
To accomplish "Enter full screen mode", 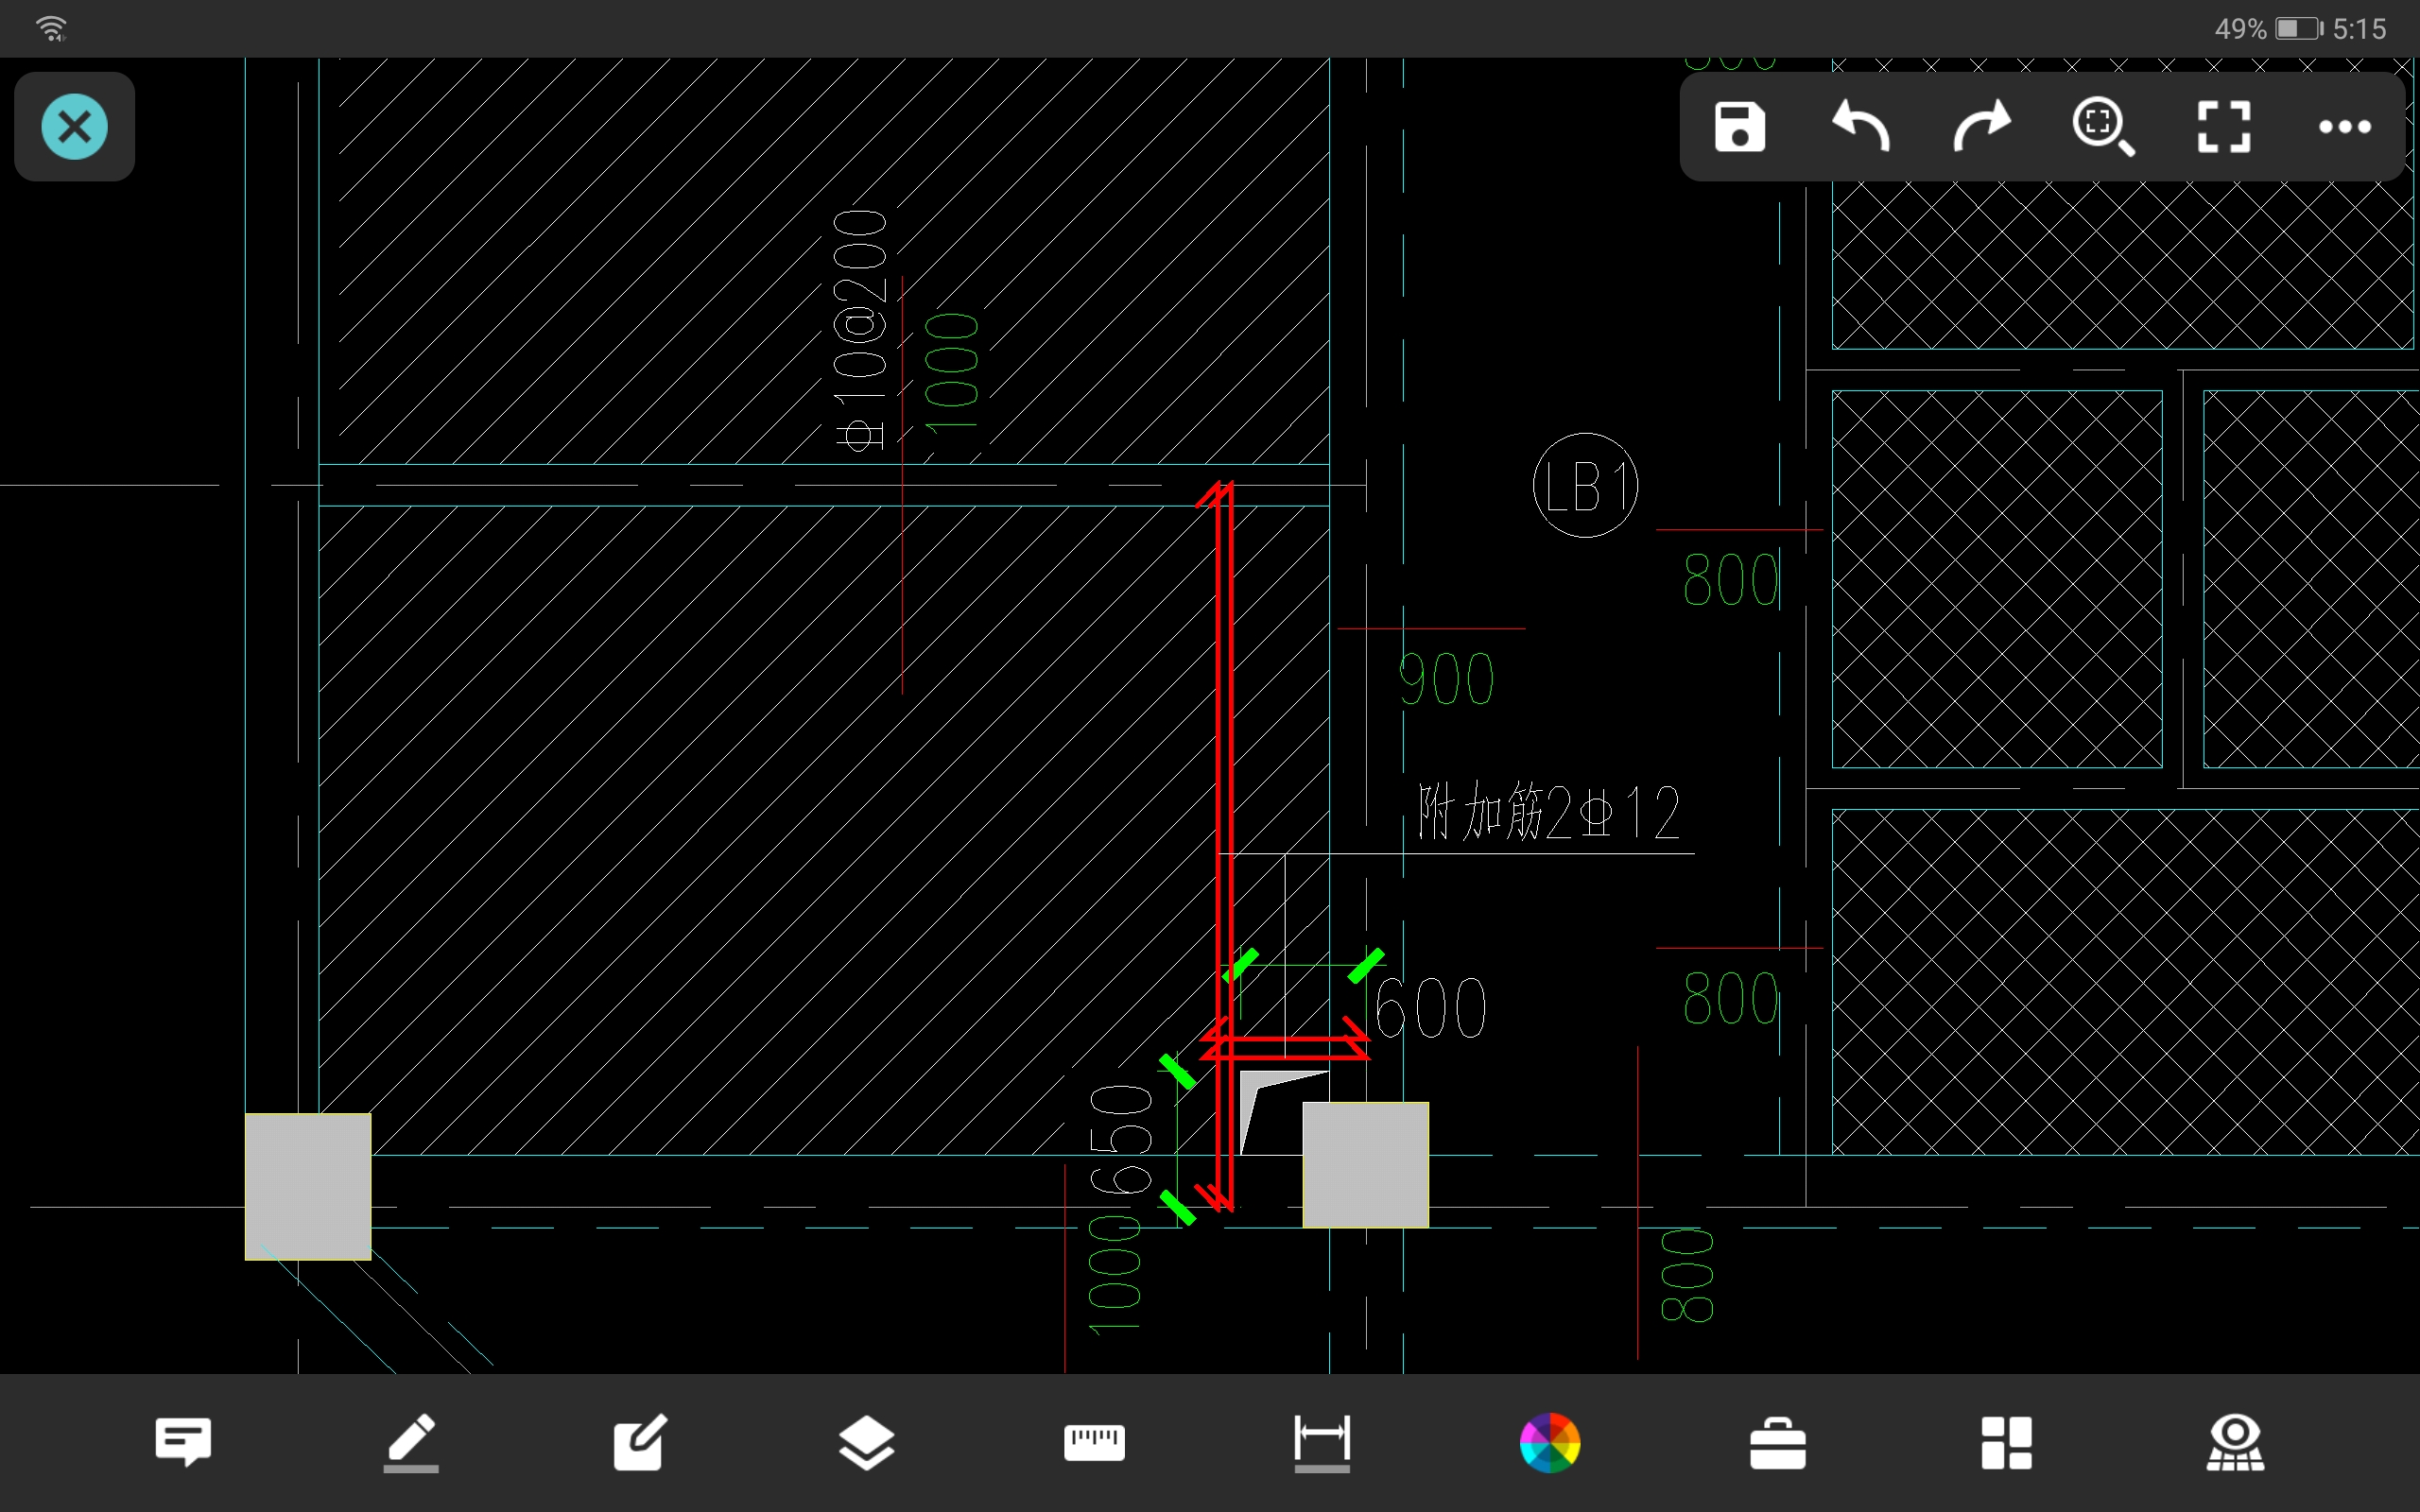I will coord(2224,127).
